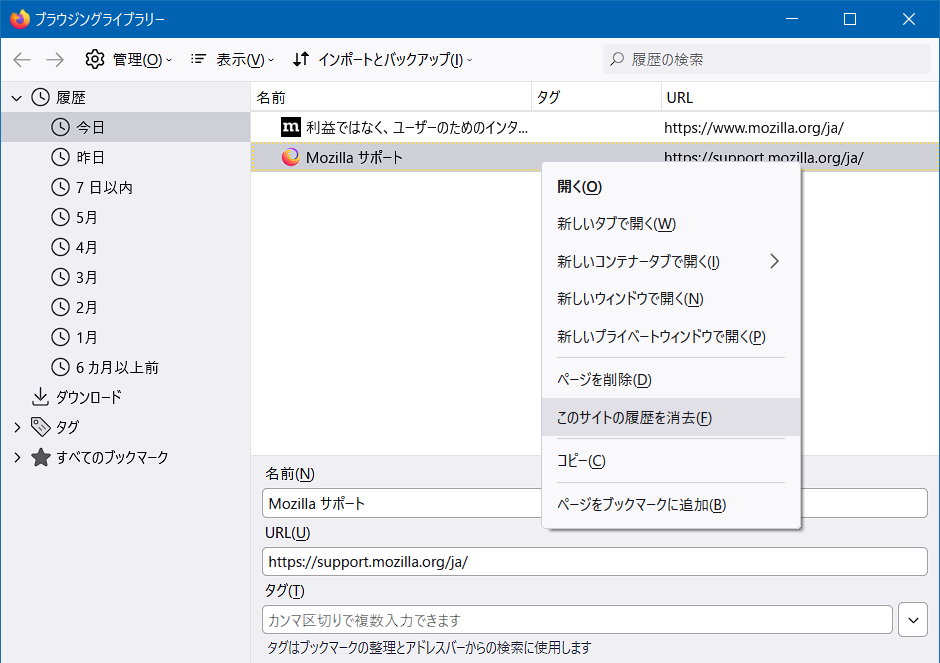Screen dimensions: 940x663
Task: Click the magnifier icon in search box
Action: coord(617,59)
